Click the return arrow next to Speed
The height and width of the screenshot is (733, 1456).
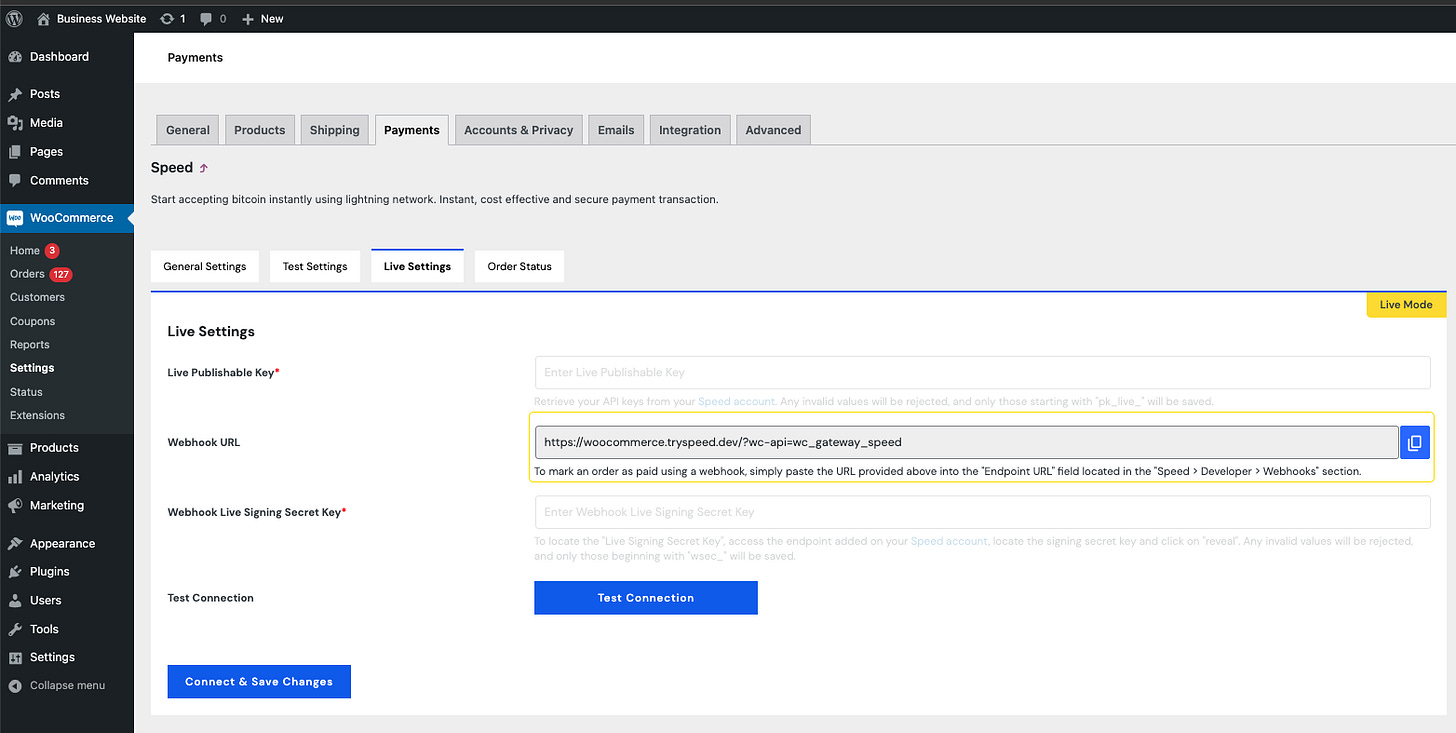(204, 168)
